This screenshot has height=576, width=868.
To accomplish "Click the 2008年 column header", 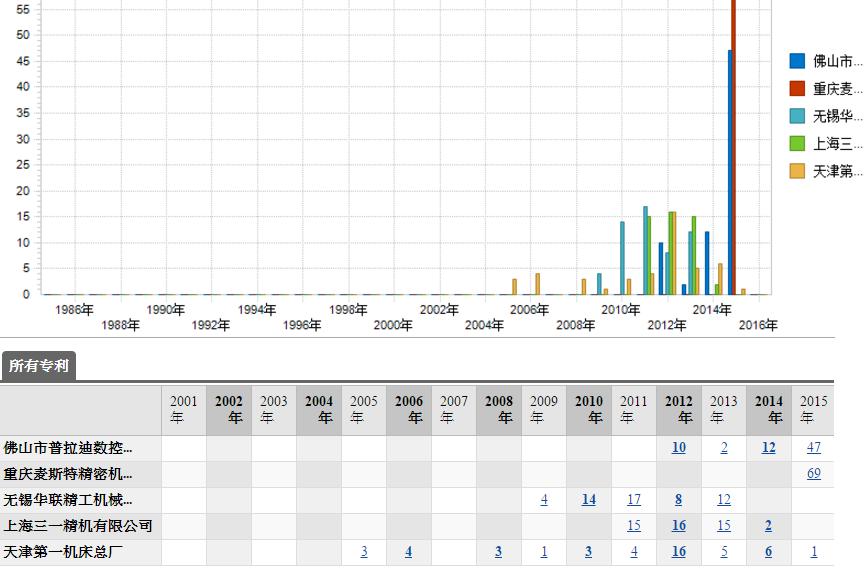I will (499, 409).
